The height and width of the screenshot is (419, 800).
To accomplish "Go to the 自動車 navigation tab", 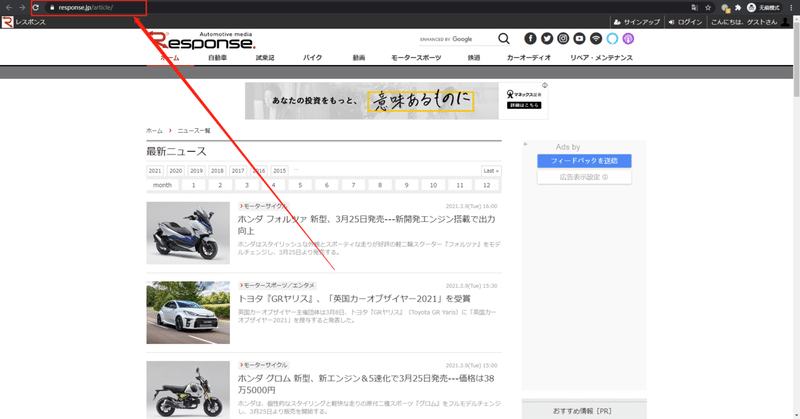I will 217,58.
